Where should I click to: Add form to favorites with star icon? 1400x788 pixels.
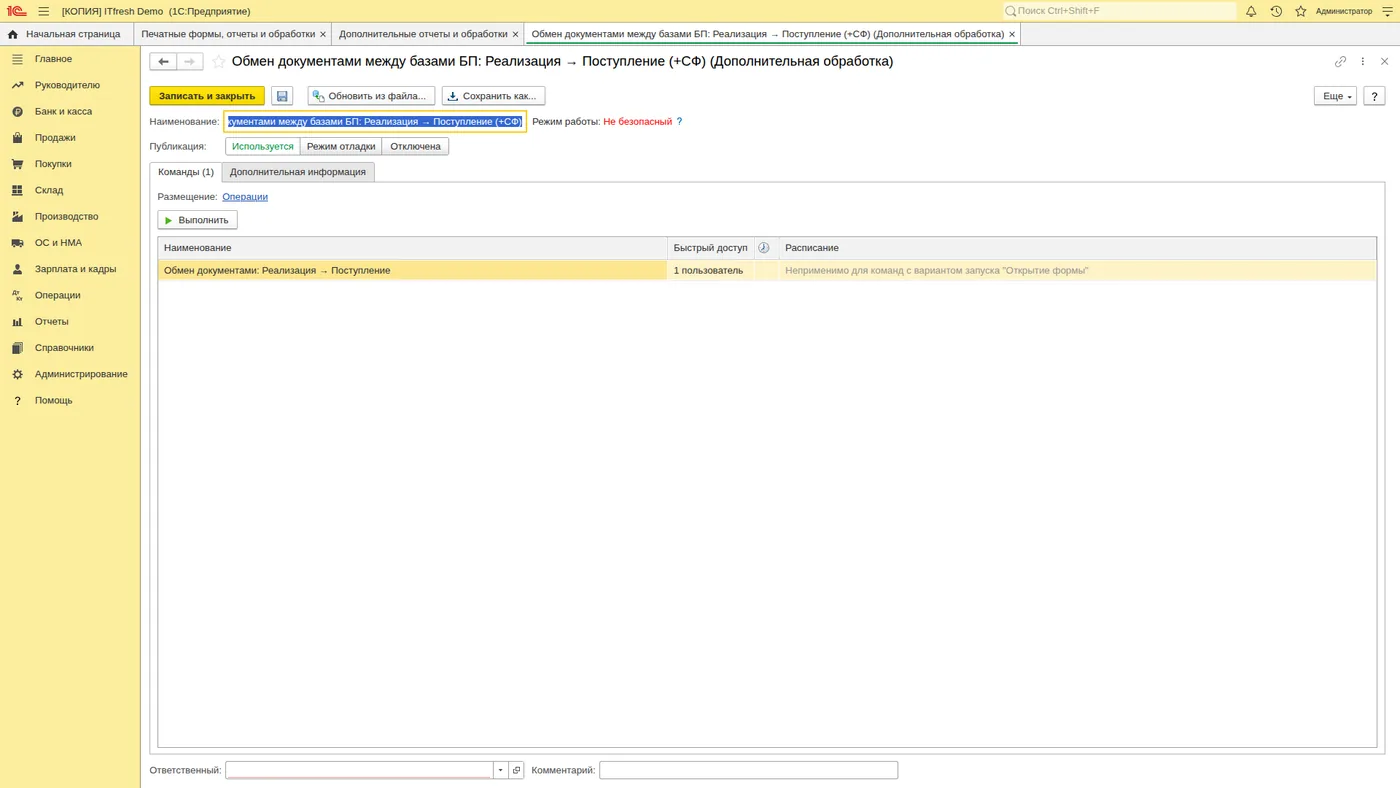tap(219, 62)
